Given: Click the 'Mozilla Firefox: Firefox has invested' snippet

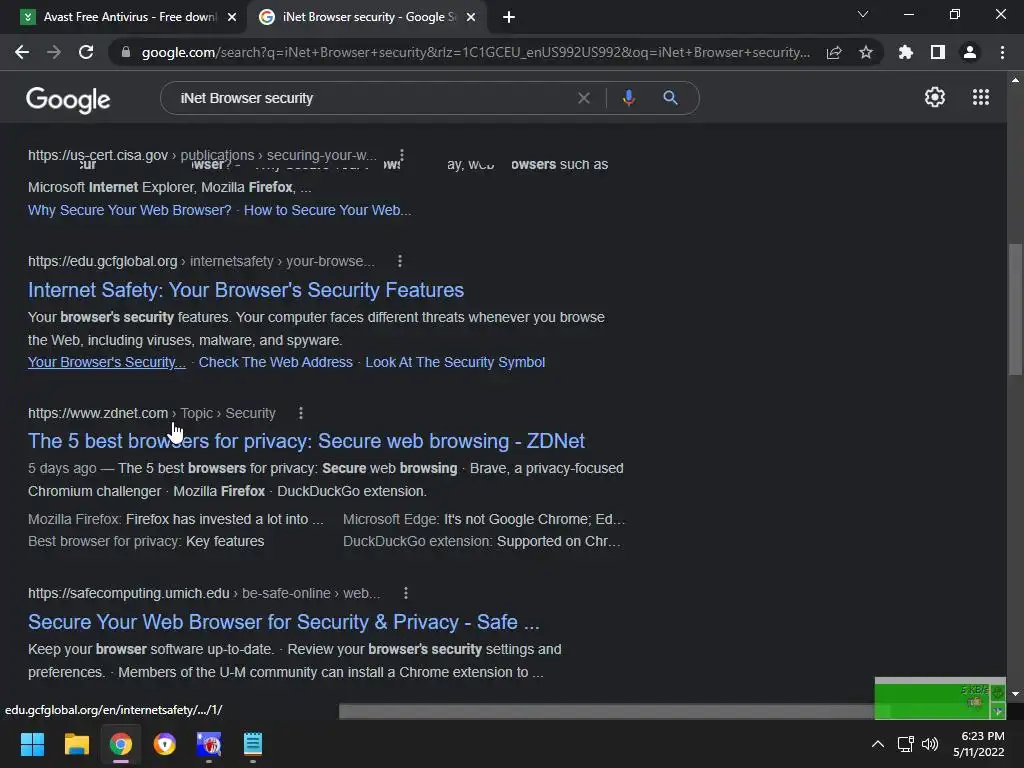Looking at the screenshot, I should (176, 519).
